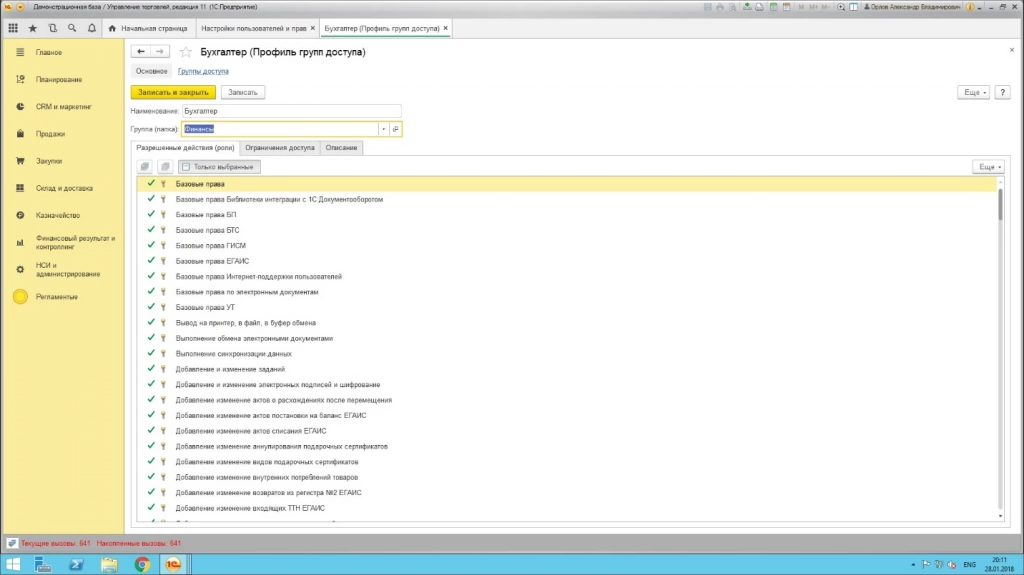Select row Выполнение обмена электронными документами
Viewport: 1024px width, 575px height.
pos(567,338)
